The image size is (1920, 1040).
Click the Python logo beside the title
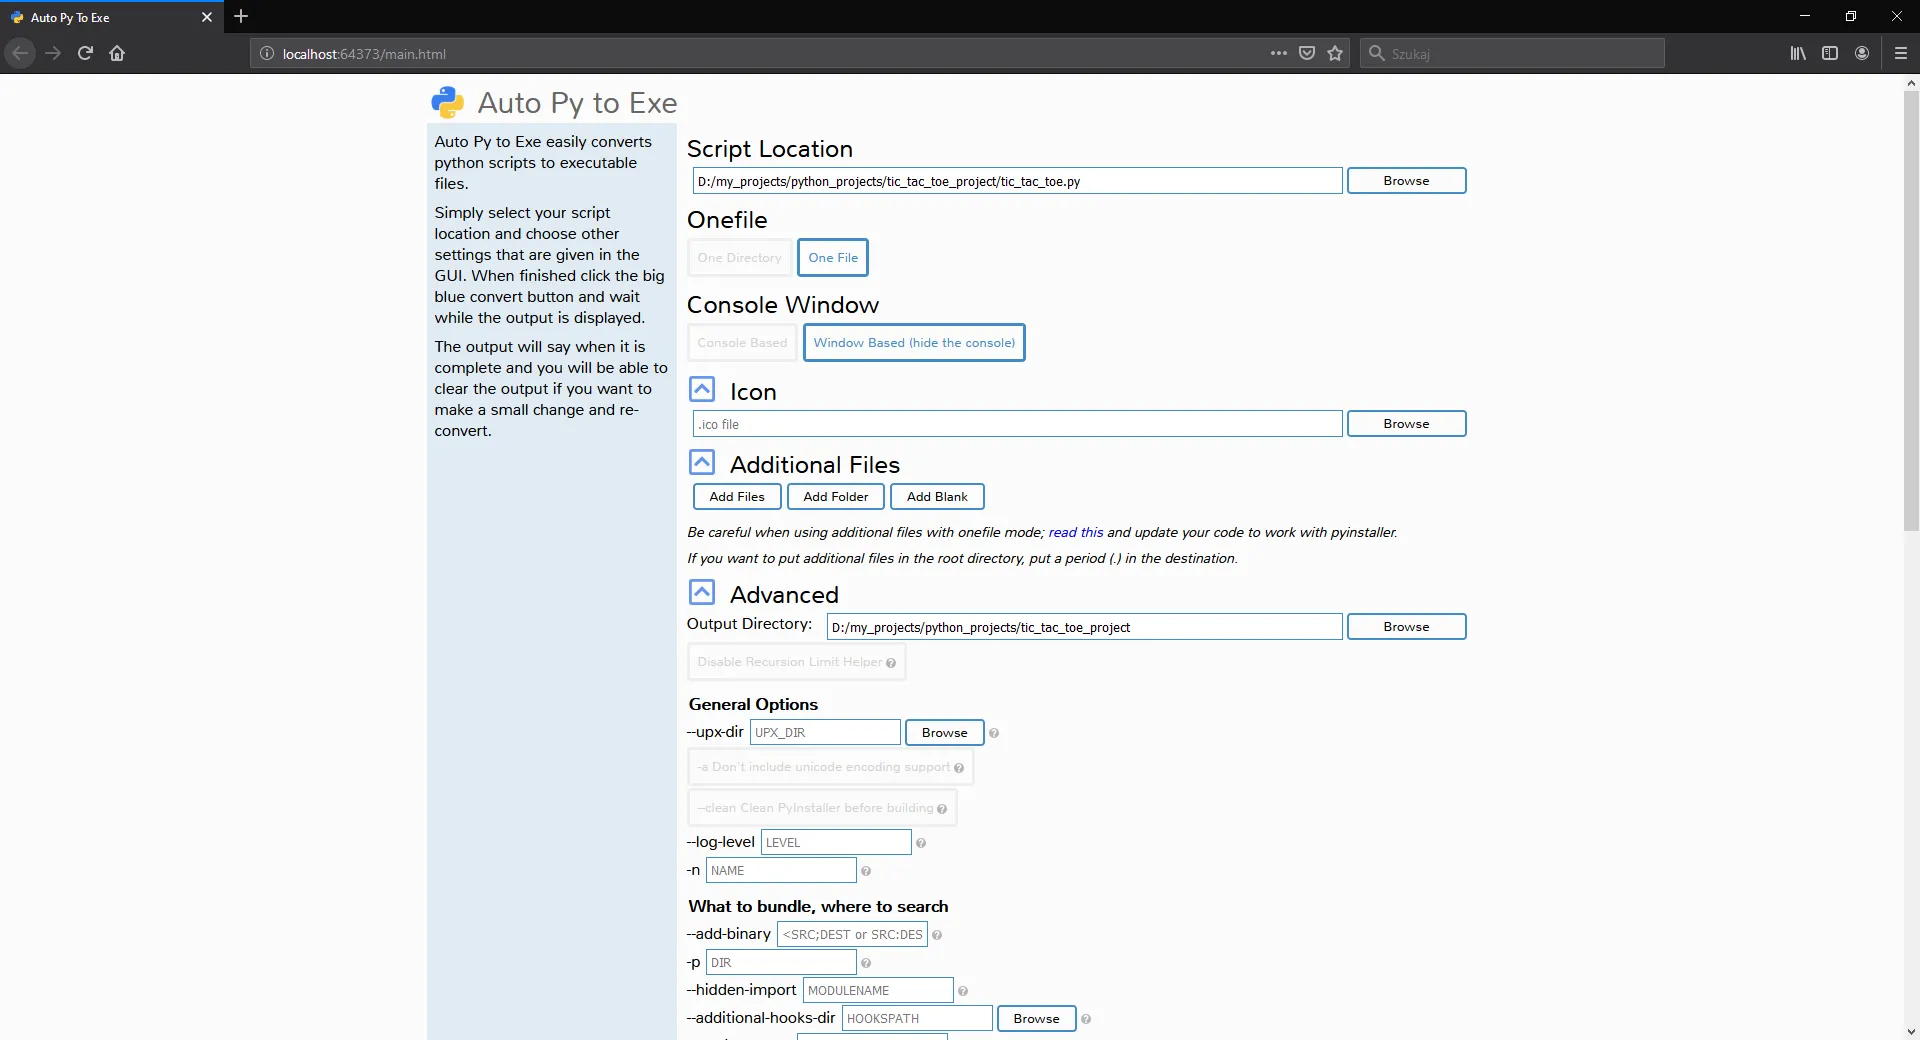point(447,102)
